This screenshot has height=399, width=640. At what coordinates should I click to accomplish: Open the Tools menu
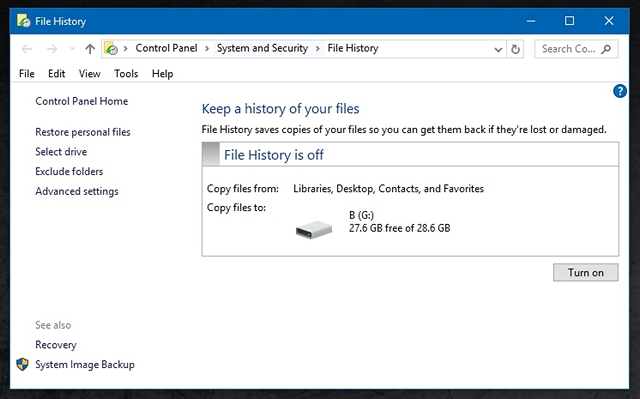click(126, 73)
